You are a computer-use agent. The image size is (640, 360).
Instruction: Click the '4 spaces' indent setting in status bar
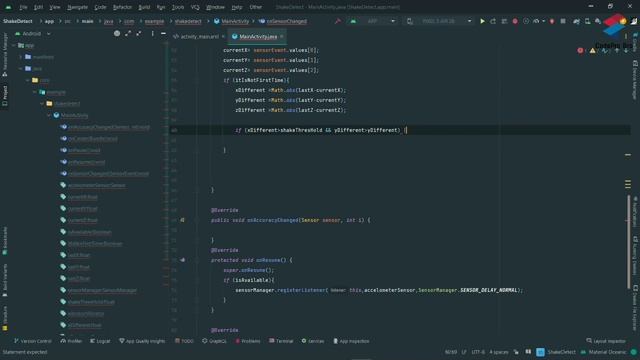(499, 352)
